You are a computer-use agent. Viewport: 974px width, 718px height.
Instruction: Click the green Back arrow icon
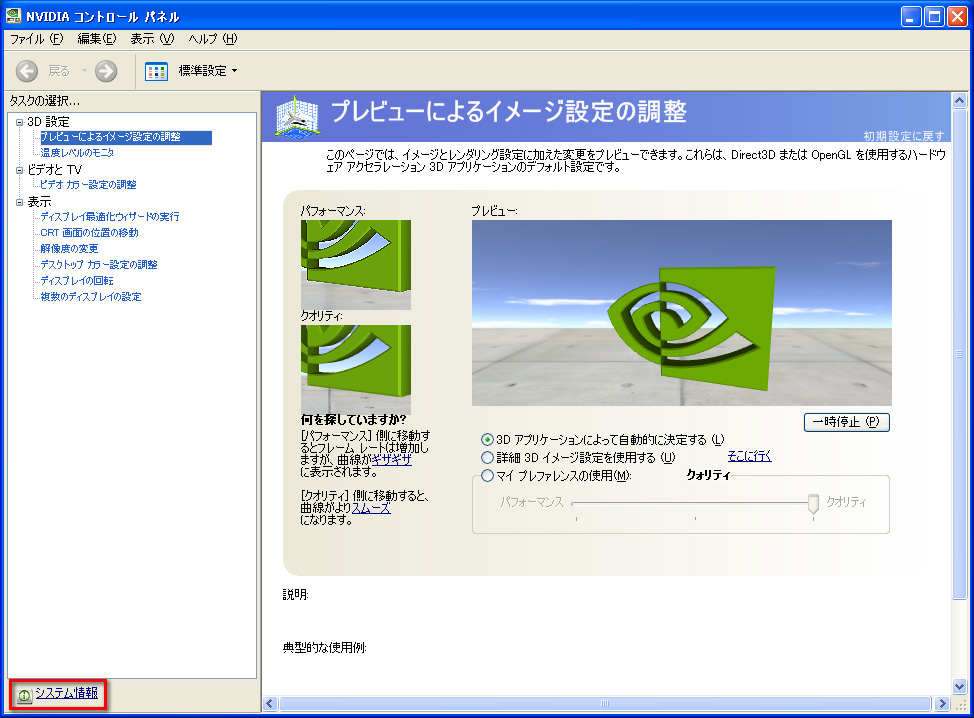pos(27,71)
